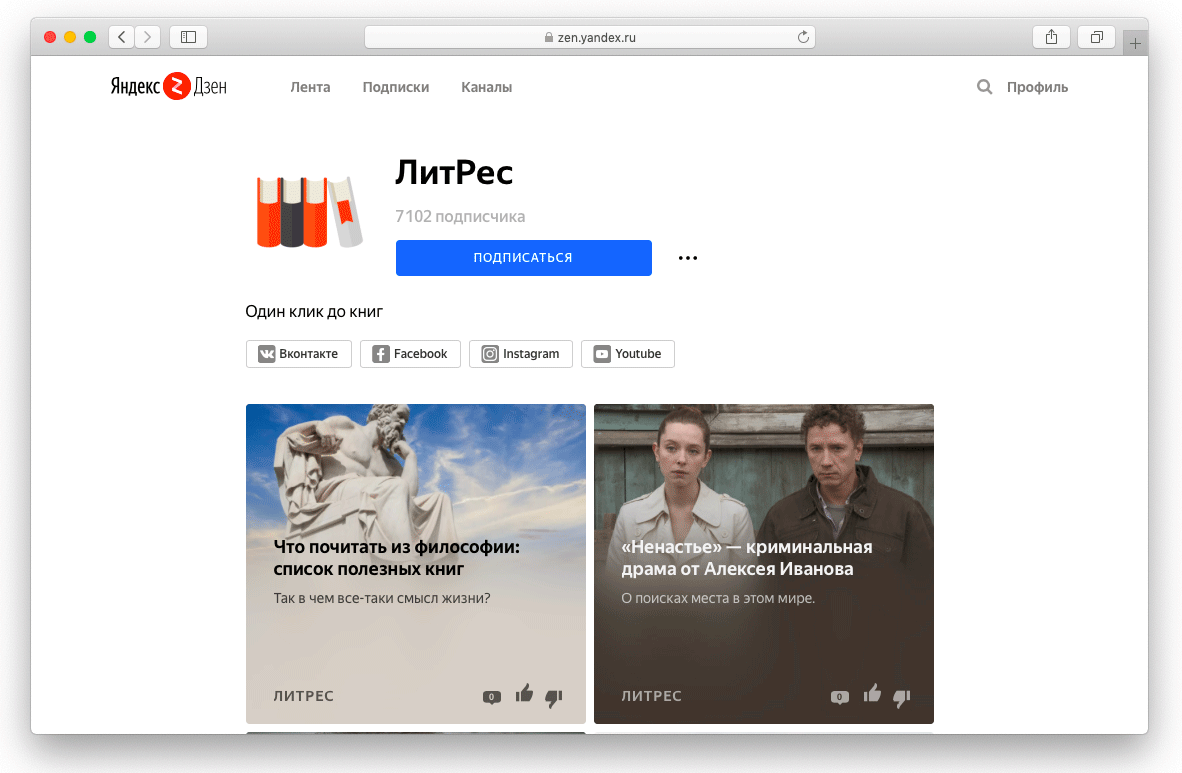Image resolution: width=1182 pixels, height=773 pixels.
Task: Open the three-dots more options menu
Action: click(x=687, y=258)
